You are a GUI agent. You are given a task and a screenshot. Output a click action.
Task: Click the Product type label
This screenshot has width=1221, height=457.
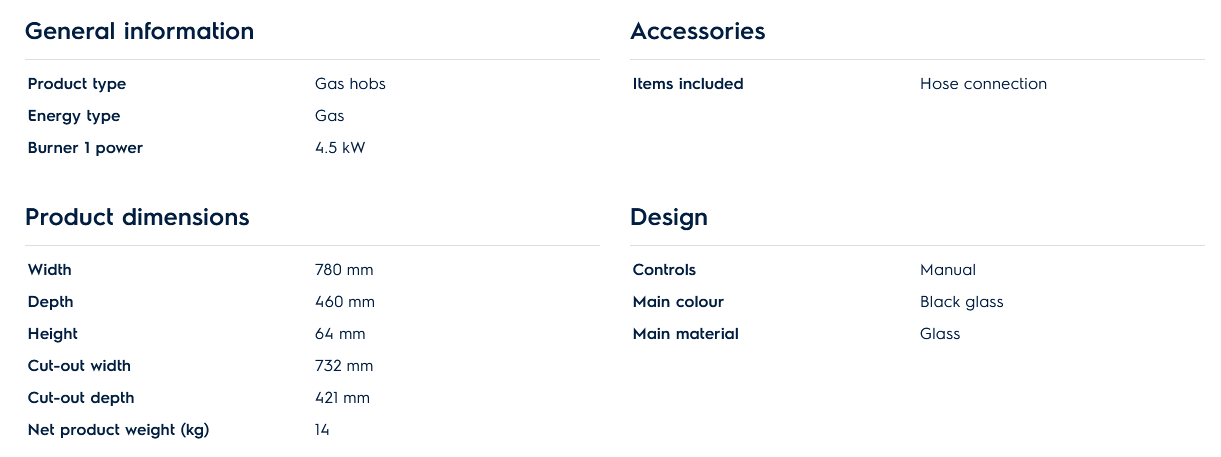pyautogui.click(x=77, y=84)
